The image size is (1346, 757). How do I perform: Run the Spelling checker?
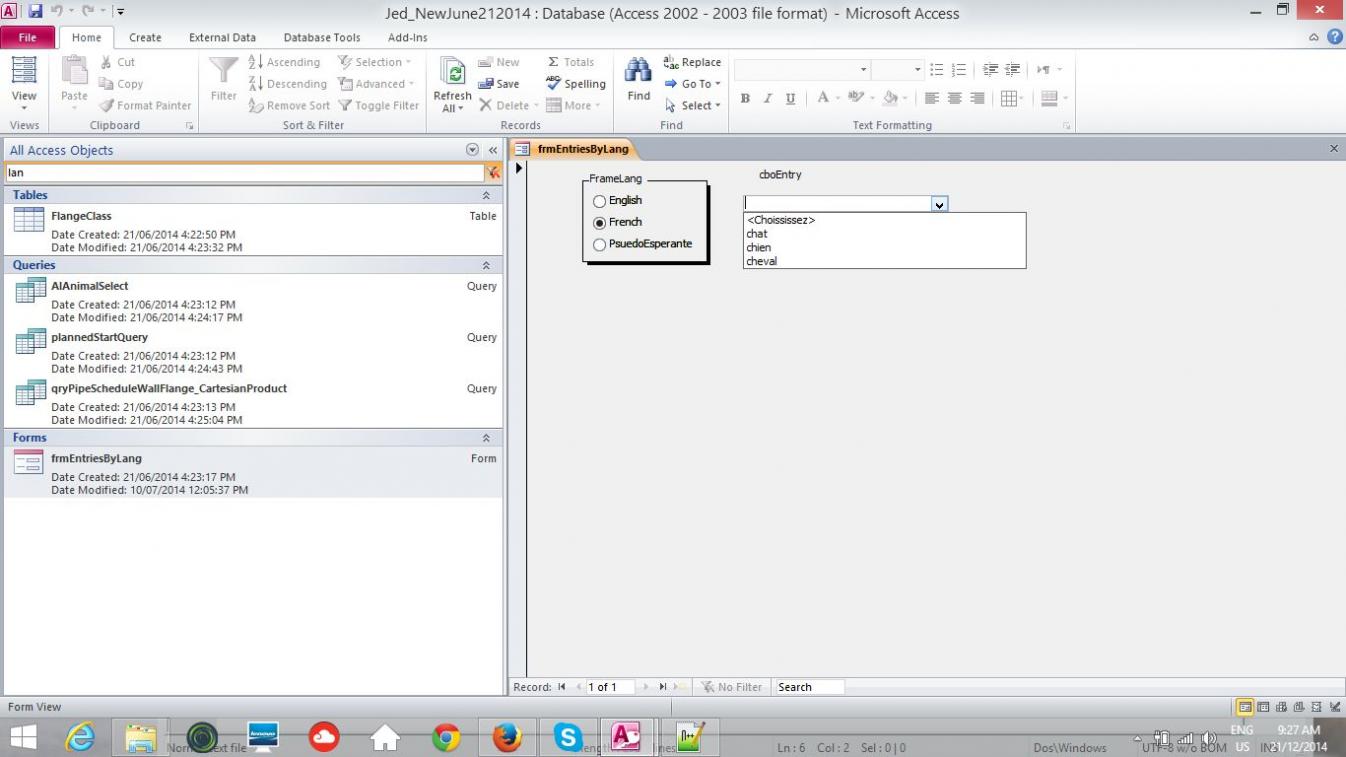575,84
